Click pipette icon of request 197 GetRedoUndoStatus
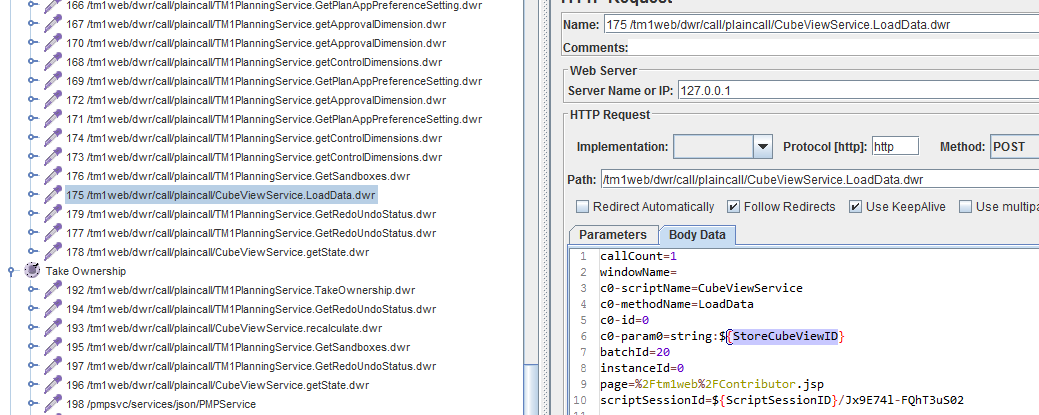This screenshot has width=1039, height=415. 52,367
